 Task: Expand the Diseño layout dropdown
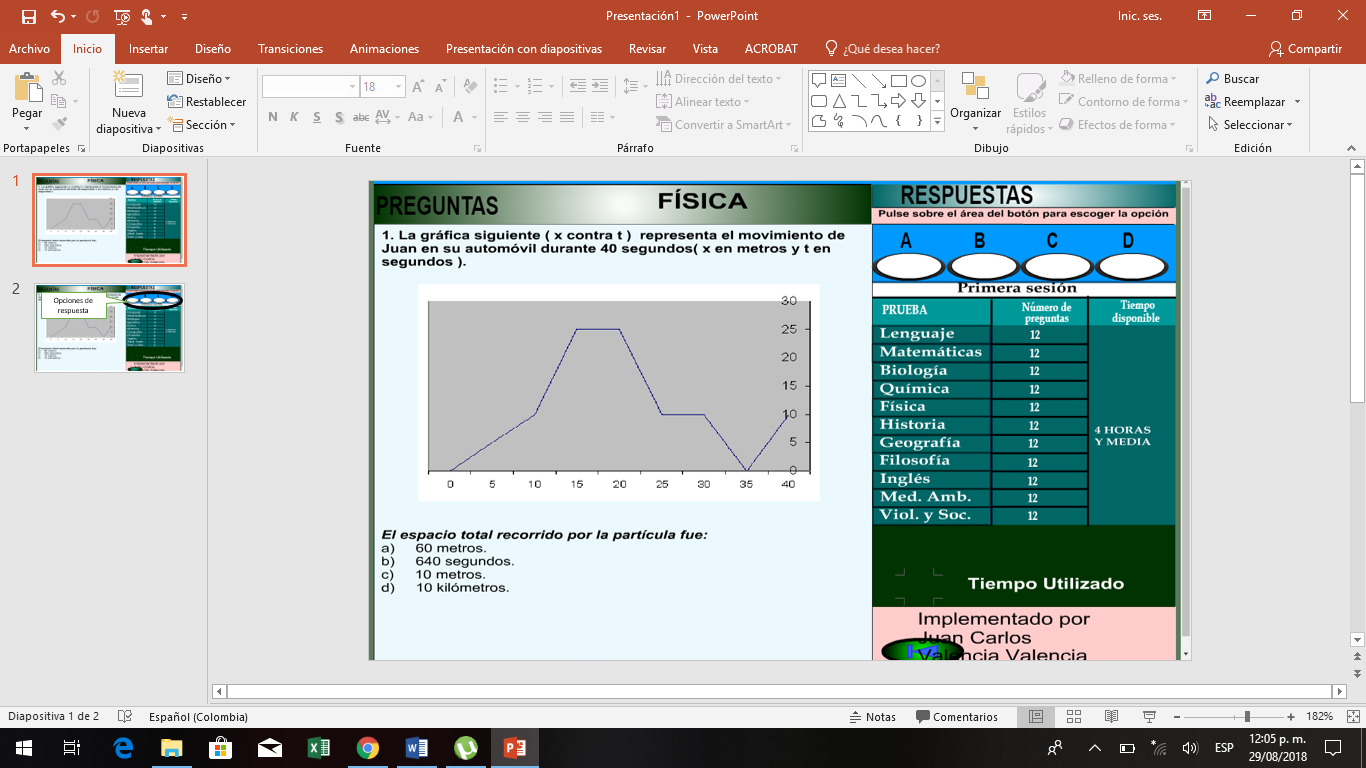click(x=200, y=79)
